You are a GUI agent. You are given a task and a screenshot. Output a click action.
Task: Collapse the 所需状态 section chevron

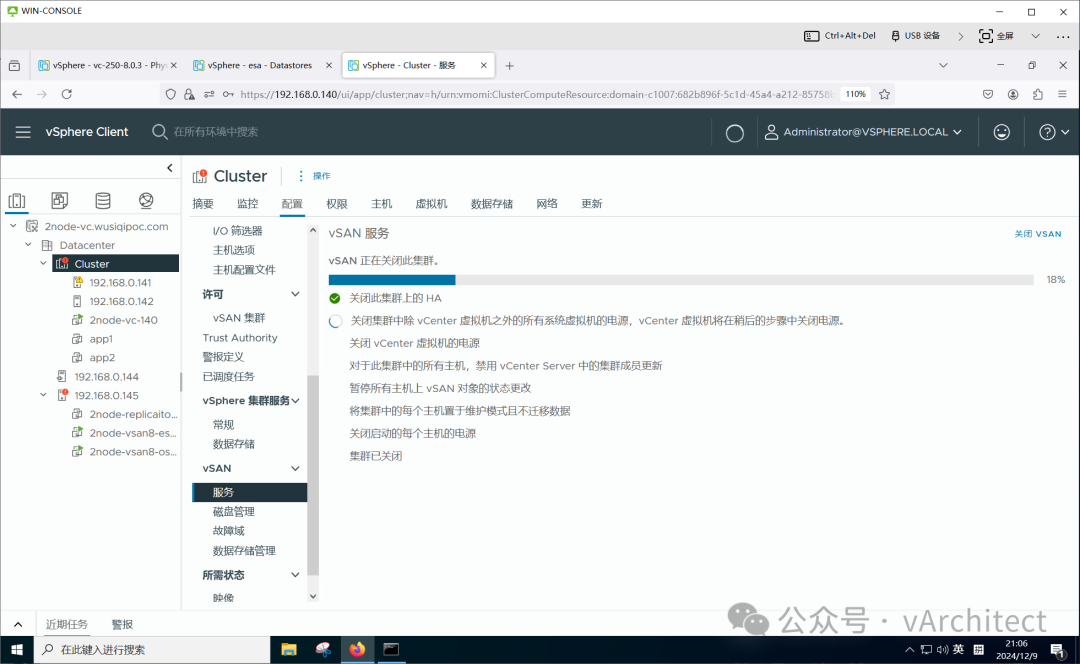295,574
